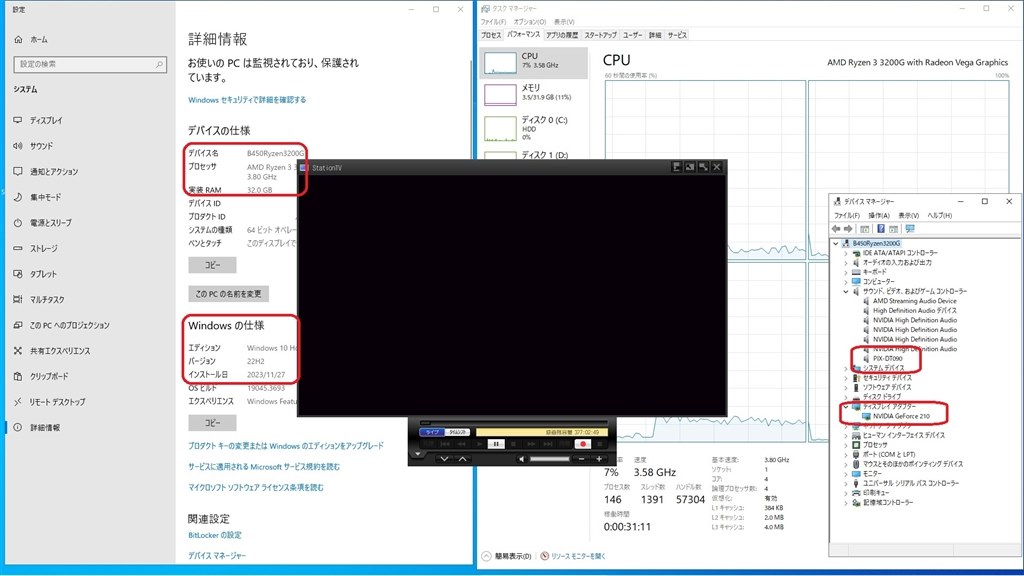1024x576 pixels.
Task: Switch StationTV to Live (ライブ) mode
Action: pos(432,432)
